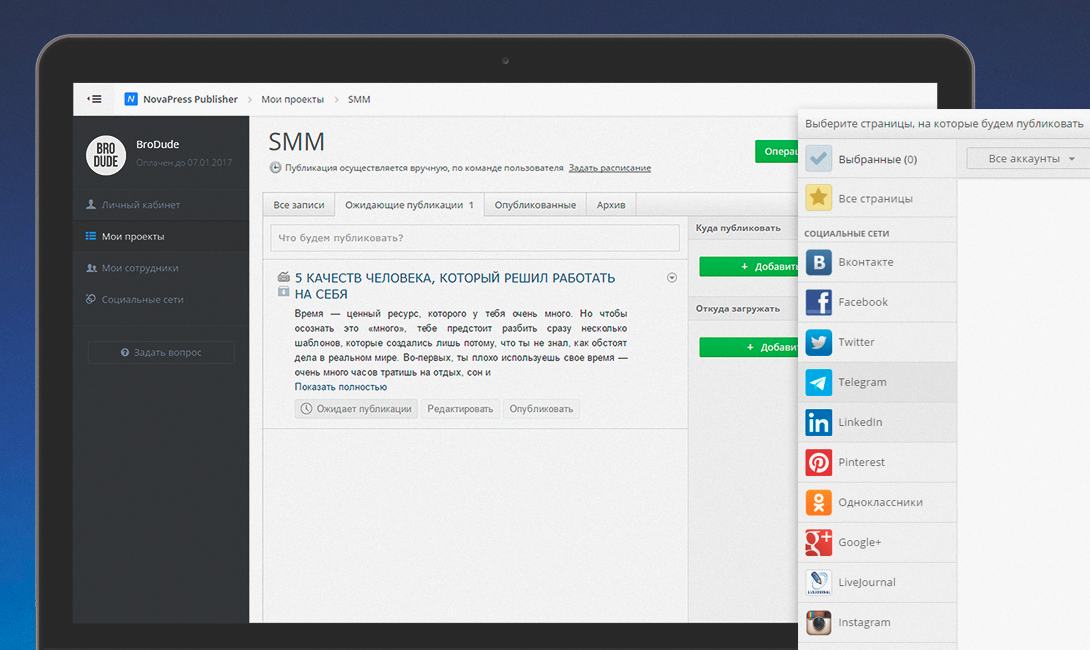1090x650 pixels.
Task: Choose LiveJournal network icon
Action: pos(818,583)
